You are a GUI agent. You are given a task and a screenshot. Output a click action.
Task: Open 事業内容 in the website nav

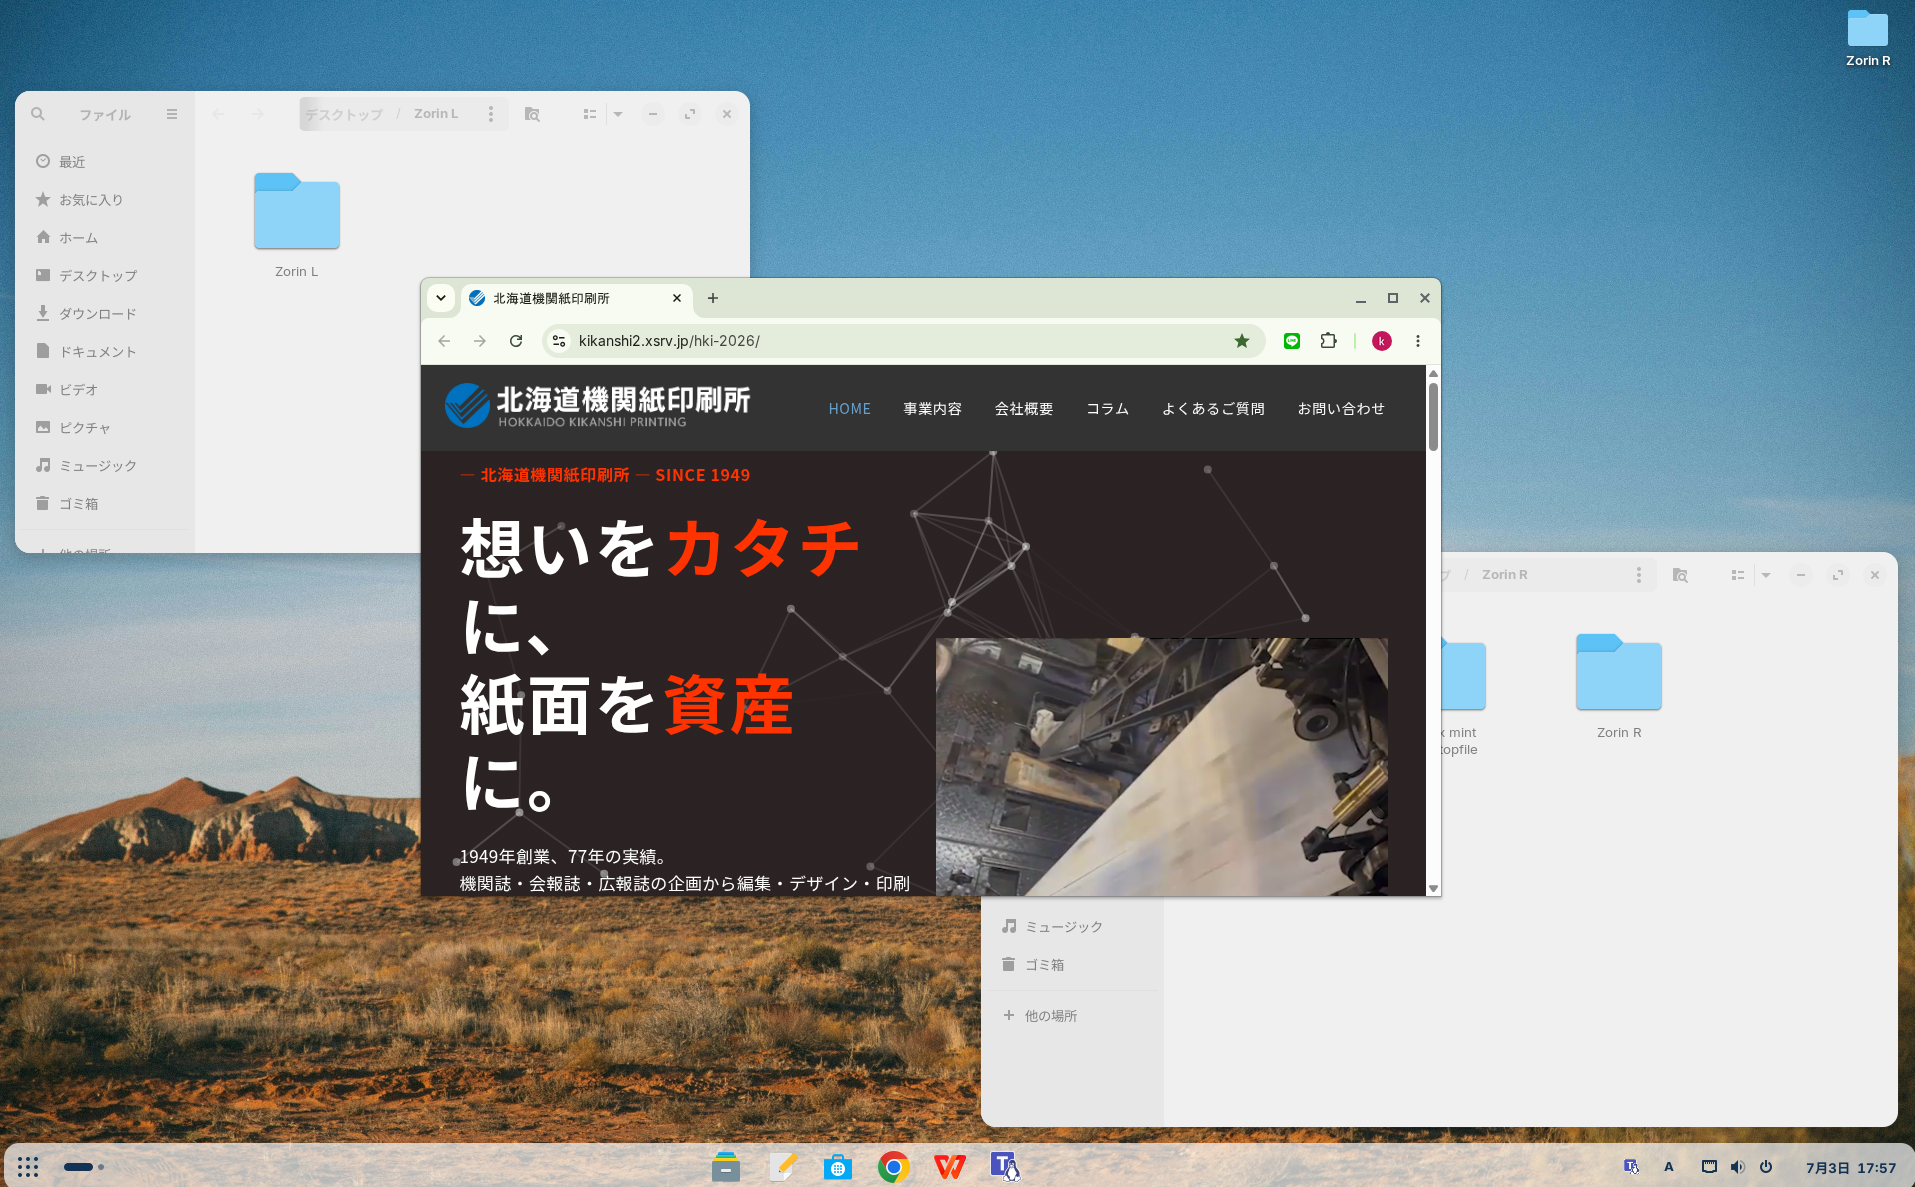tap(933, 409)
